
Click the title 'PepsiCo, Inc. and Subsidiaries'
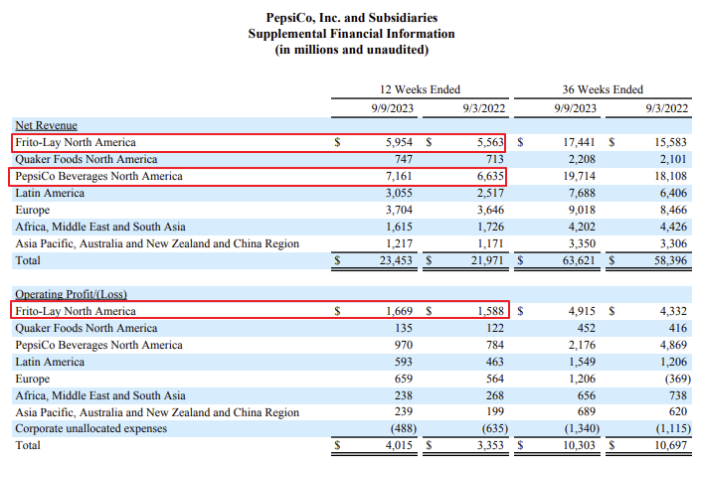coord(351,18)
